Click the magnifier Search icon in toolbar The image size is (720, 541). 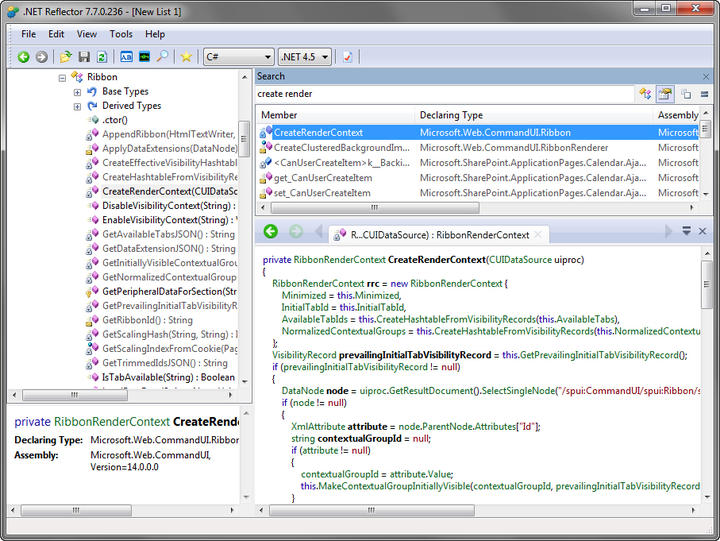(x=162, y=57)
